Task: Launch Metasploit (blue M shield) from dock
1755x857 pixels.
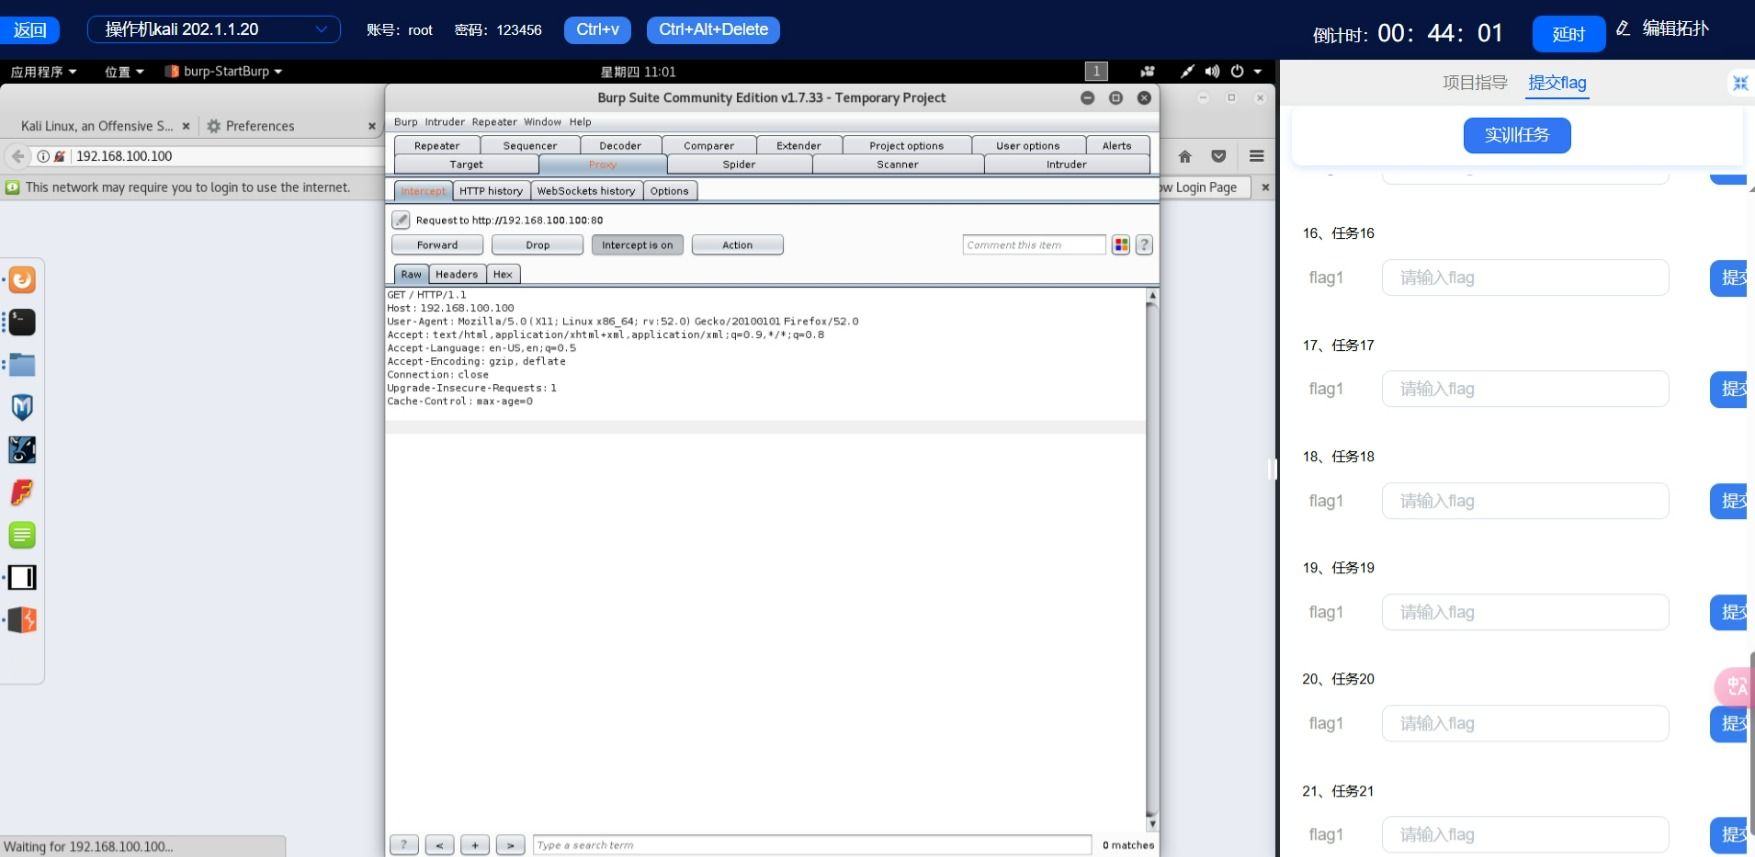Action: pyautogui.click(x=22, y=407)
